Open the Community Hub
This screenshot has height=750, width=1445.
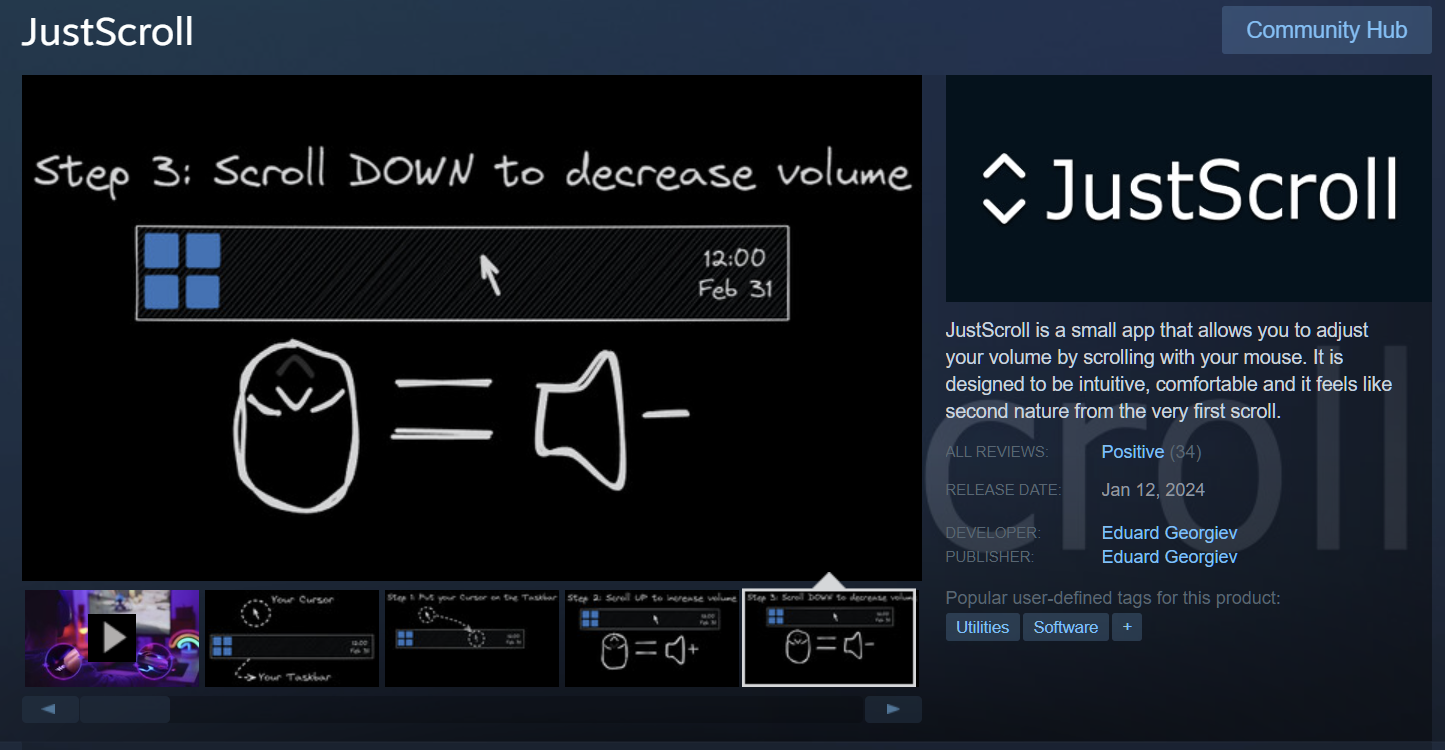tap(1325, 30)
